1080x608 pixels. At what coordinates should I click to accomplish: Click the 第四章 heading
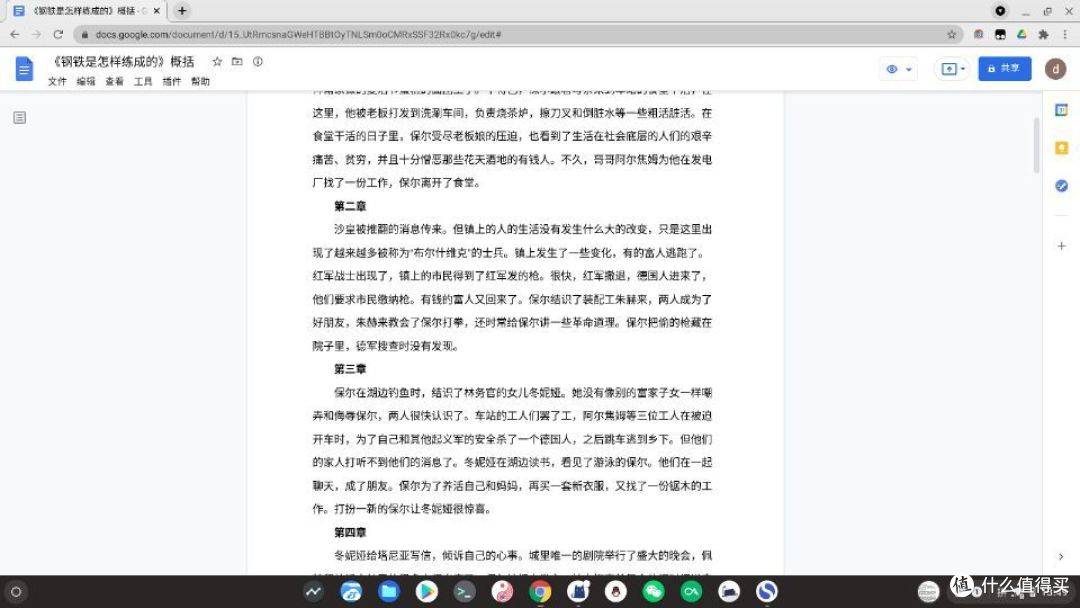(350, 532)
